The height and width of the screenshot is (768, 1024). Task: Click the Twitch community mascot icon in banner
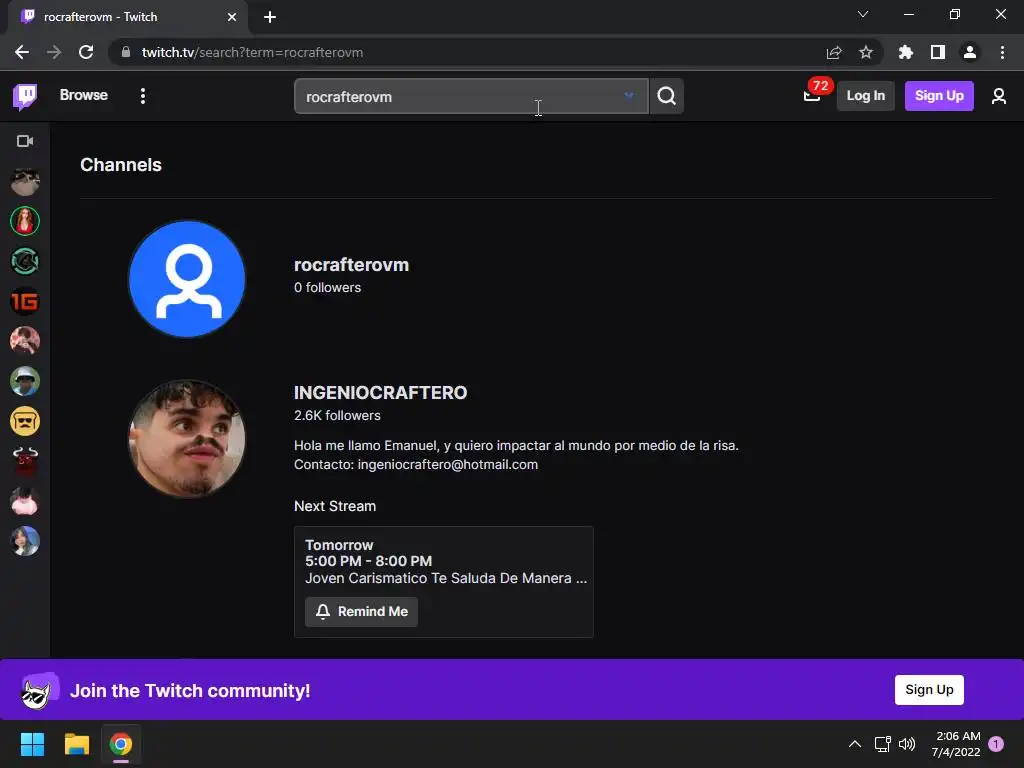(x=39, y=690)
